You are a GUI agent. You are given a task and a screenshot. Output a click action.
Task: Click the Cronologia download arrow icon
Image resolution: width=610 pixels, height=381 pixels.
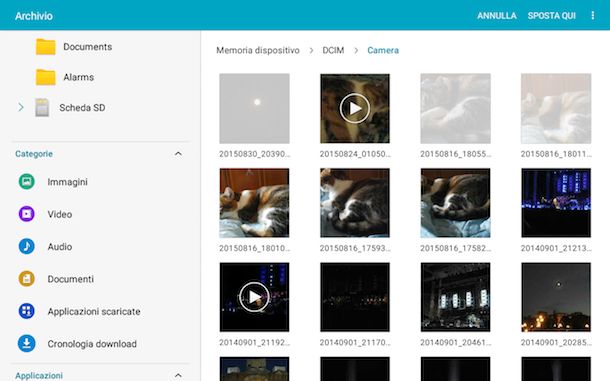tap(26, 343)
